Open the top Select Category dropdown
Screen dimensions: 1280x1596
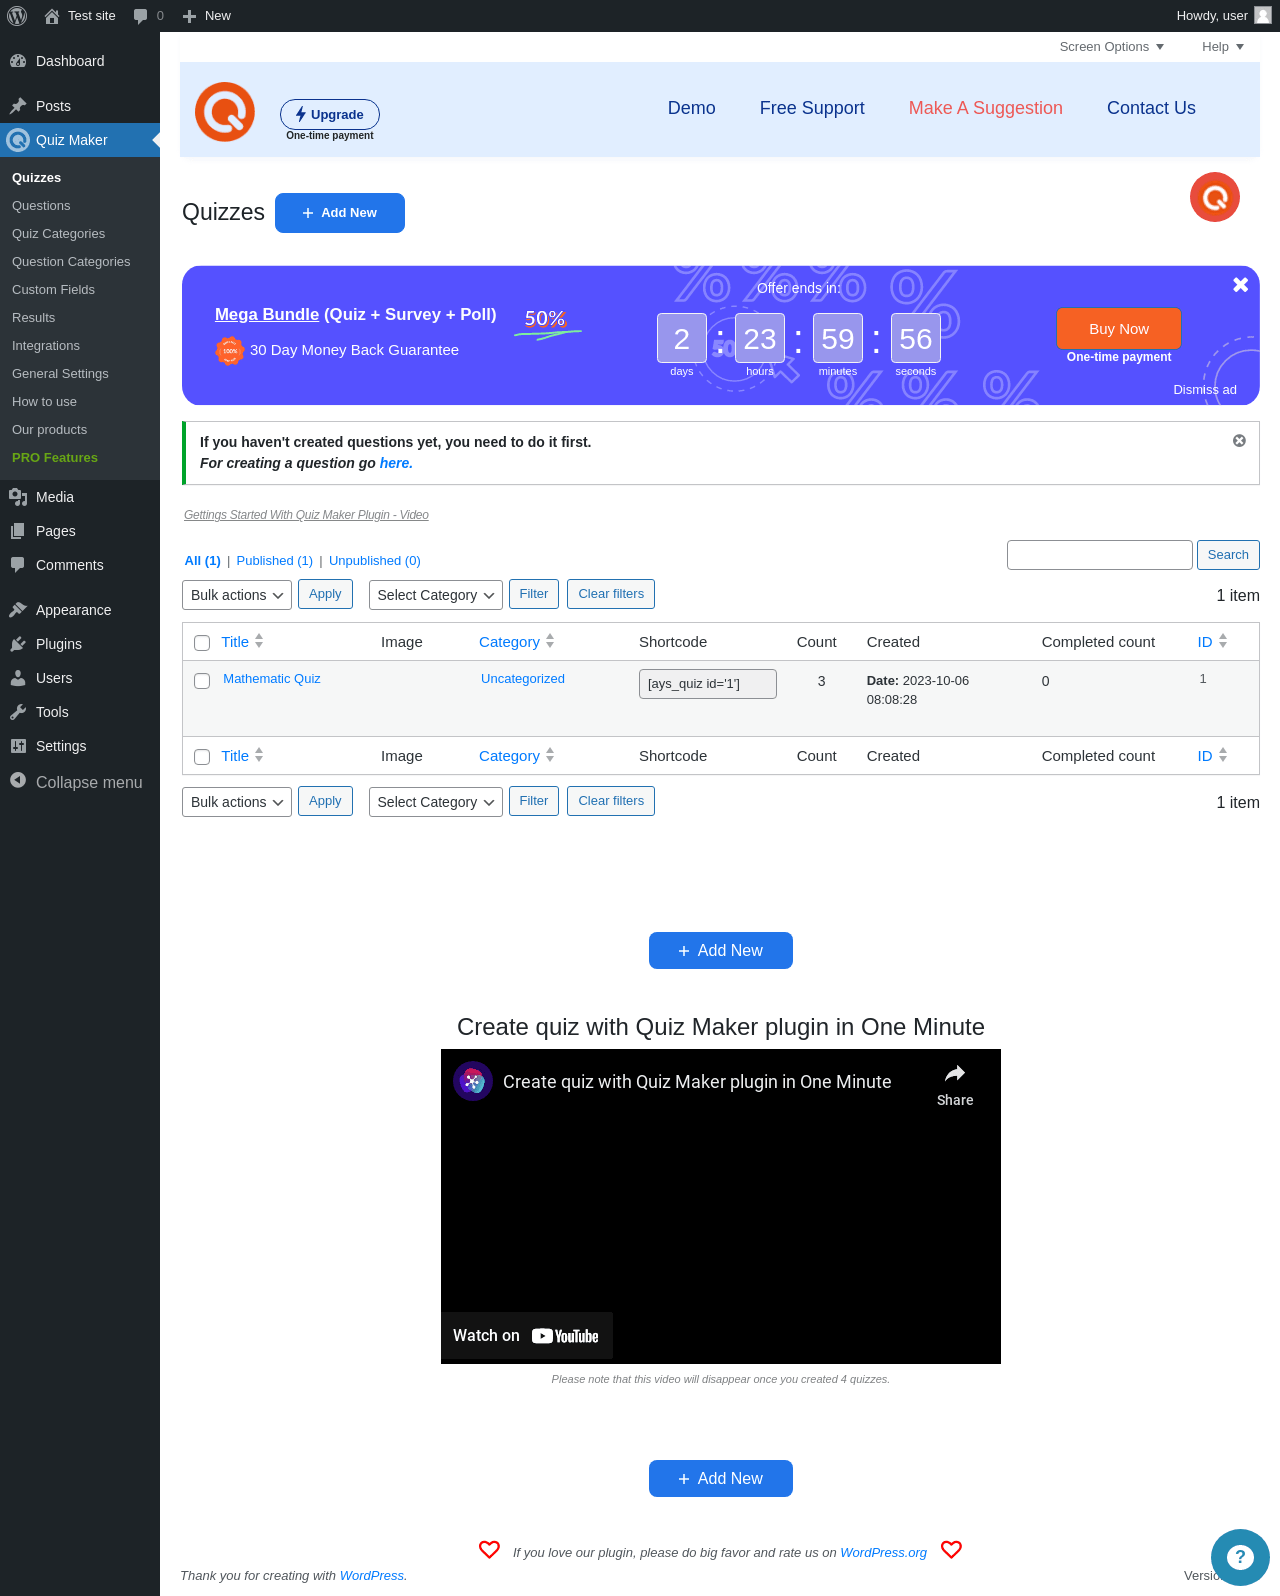(x=436, y=595)
